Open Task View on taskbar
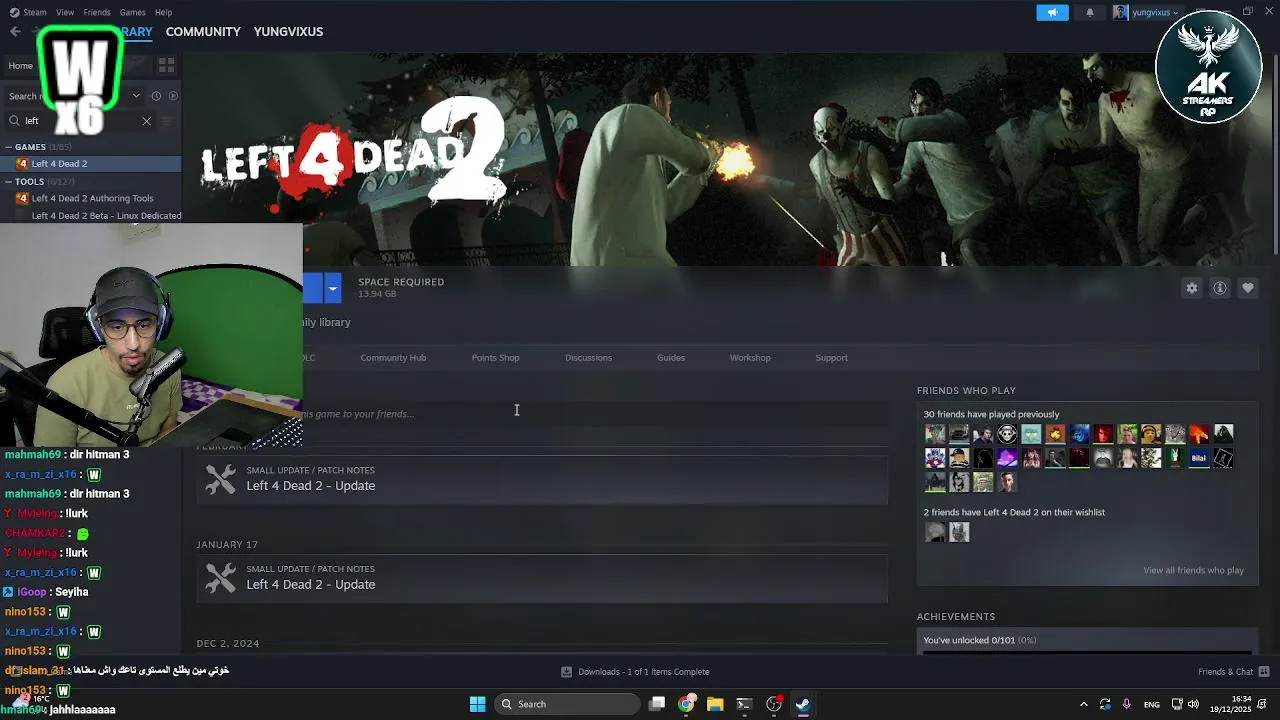Image resolution: width=1280 pixels, height=720 pixels. coord(657,704)
